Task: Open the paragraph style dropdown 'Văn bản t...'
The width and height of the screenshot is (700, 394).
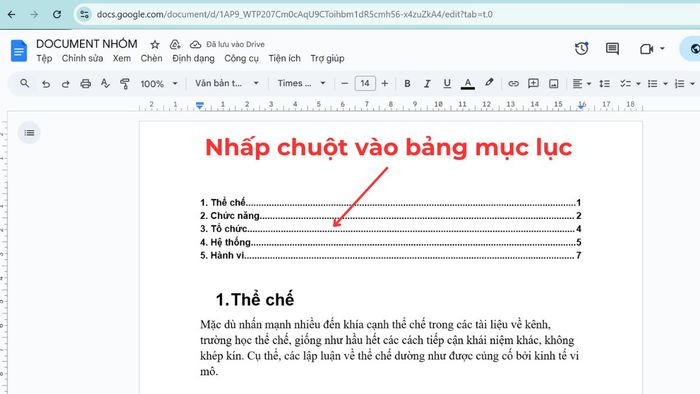Action: click(227, 83)
